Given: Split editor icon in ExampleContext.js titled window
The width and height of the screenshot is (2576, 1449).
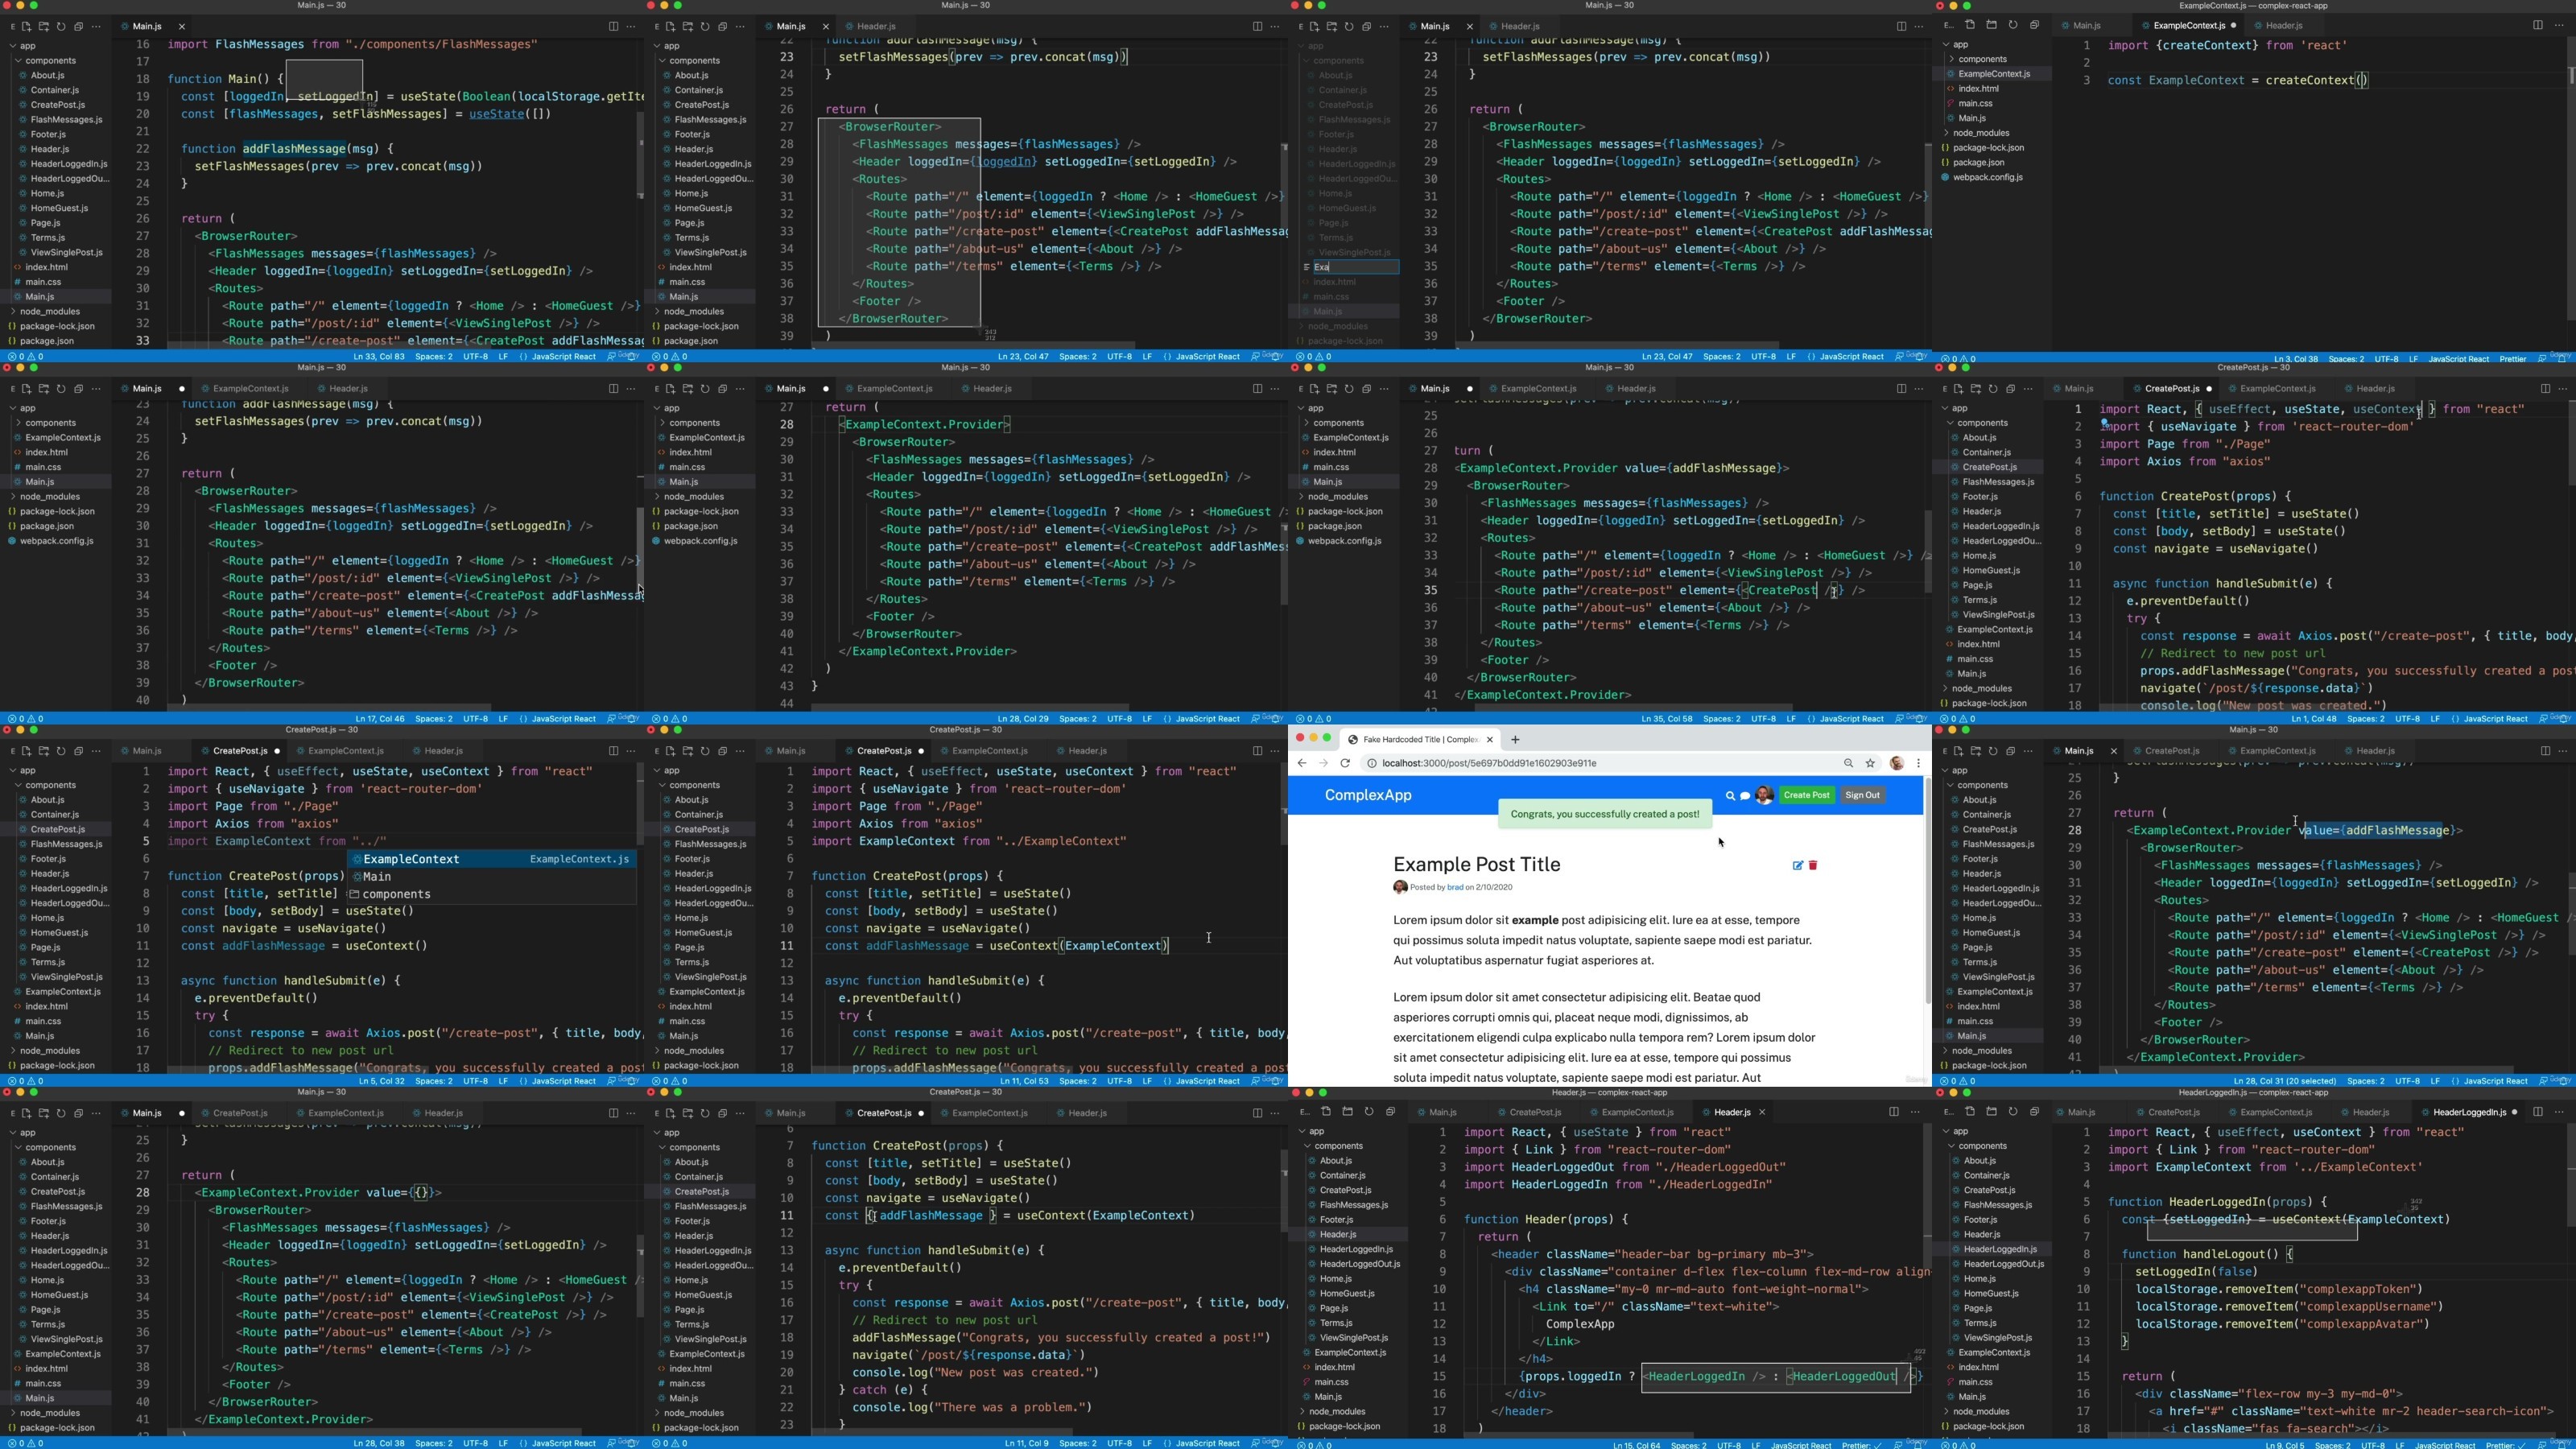Looking at the screenshot, I should (x=2537, y=25).
